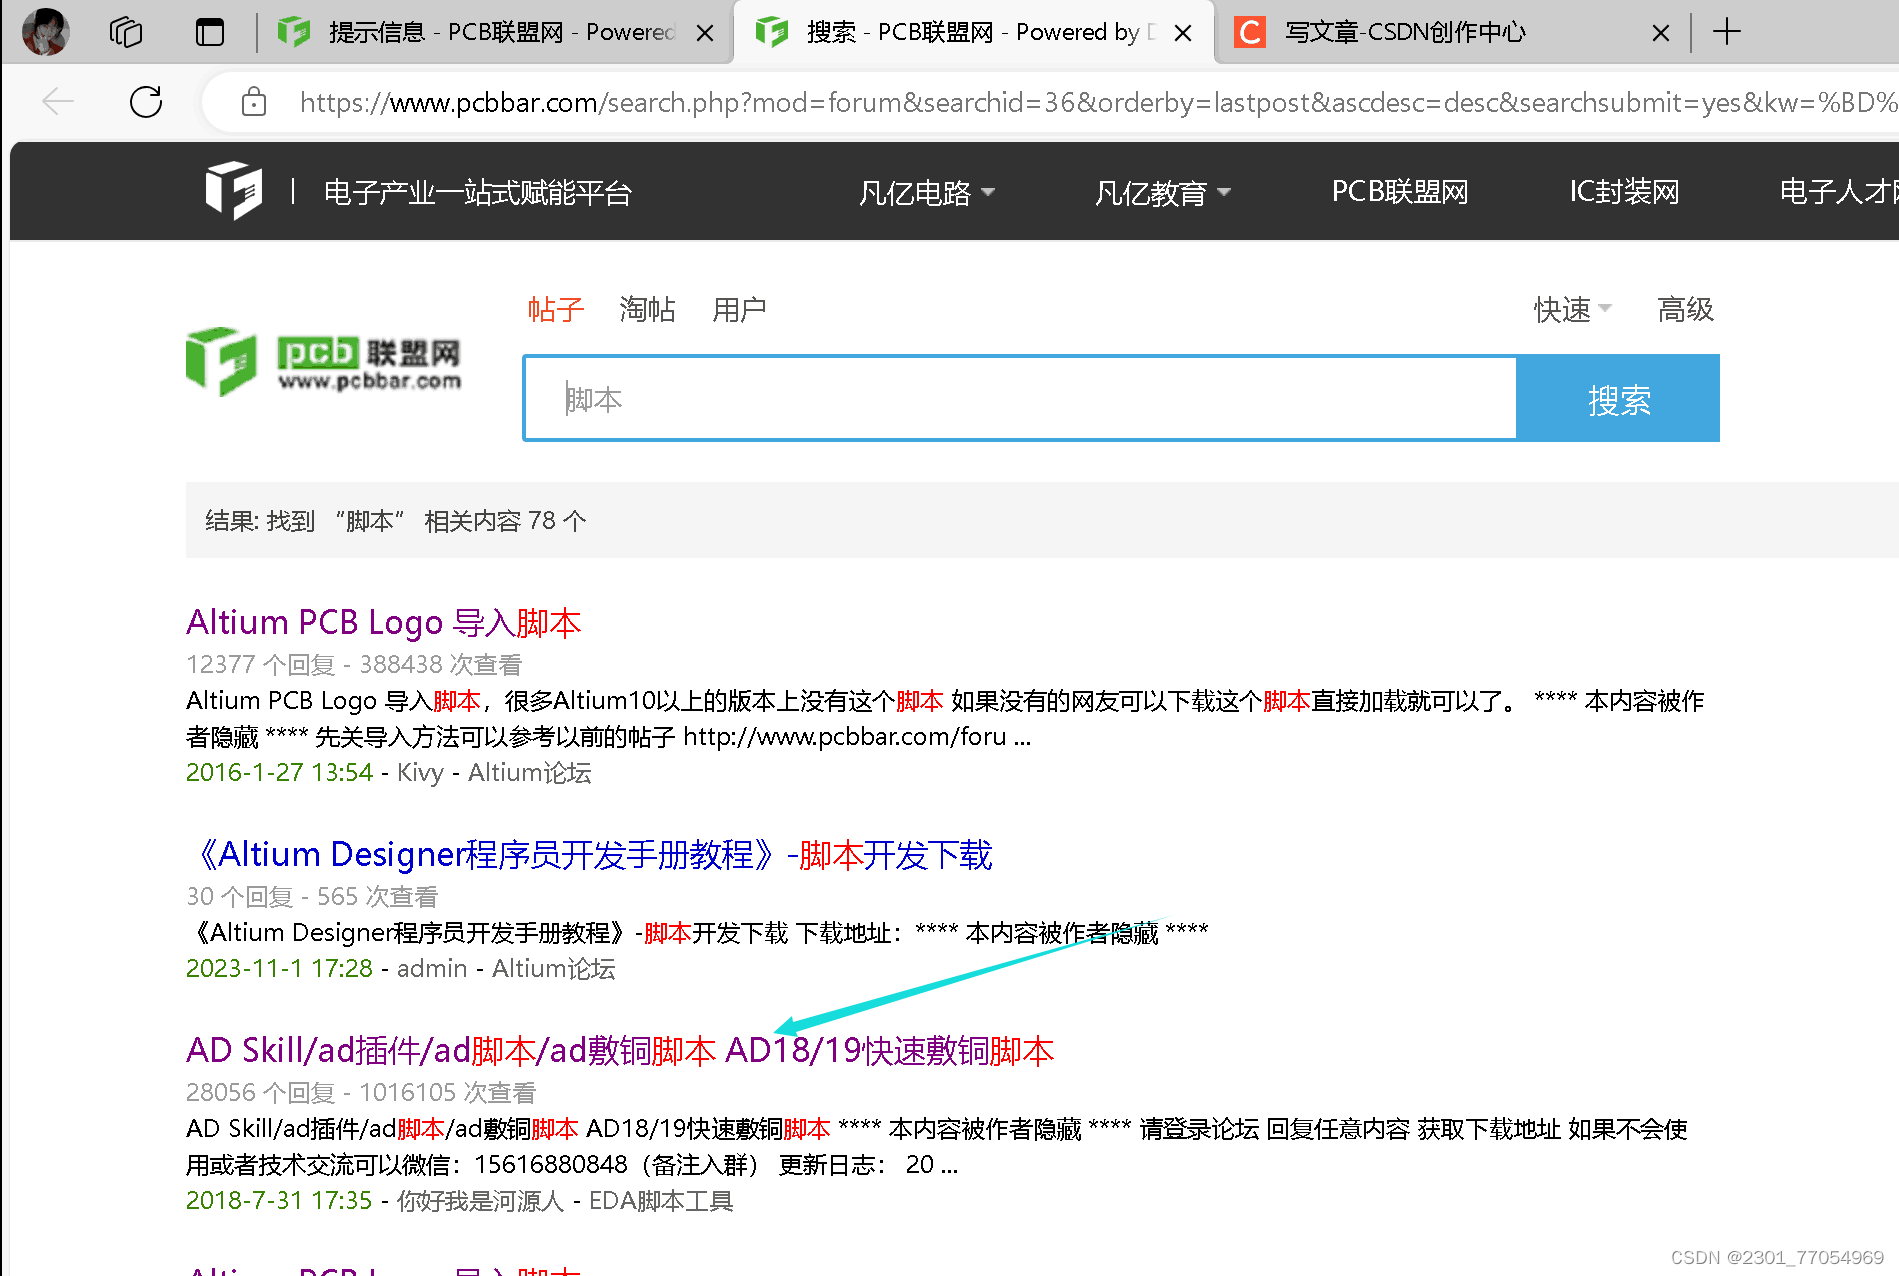The width and height of the screenshot is (1899, 1276).
Task: Click the 结果: 找到 “脚本” 相关内容 78 个 text
Action: pos(396,521)
